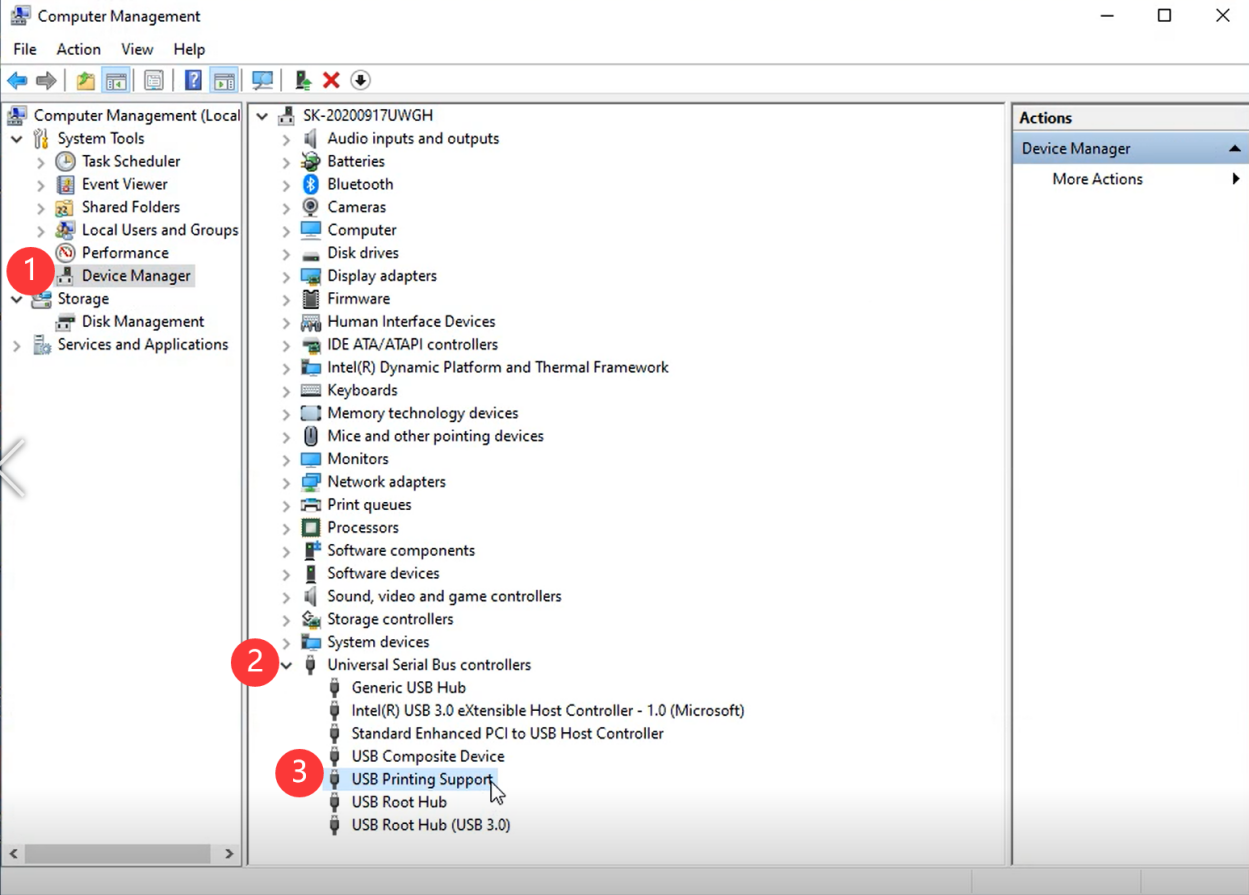Select USB Printing Support device
Viewport: 1249px width, 895px height.
[422, 779]
